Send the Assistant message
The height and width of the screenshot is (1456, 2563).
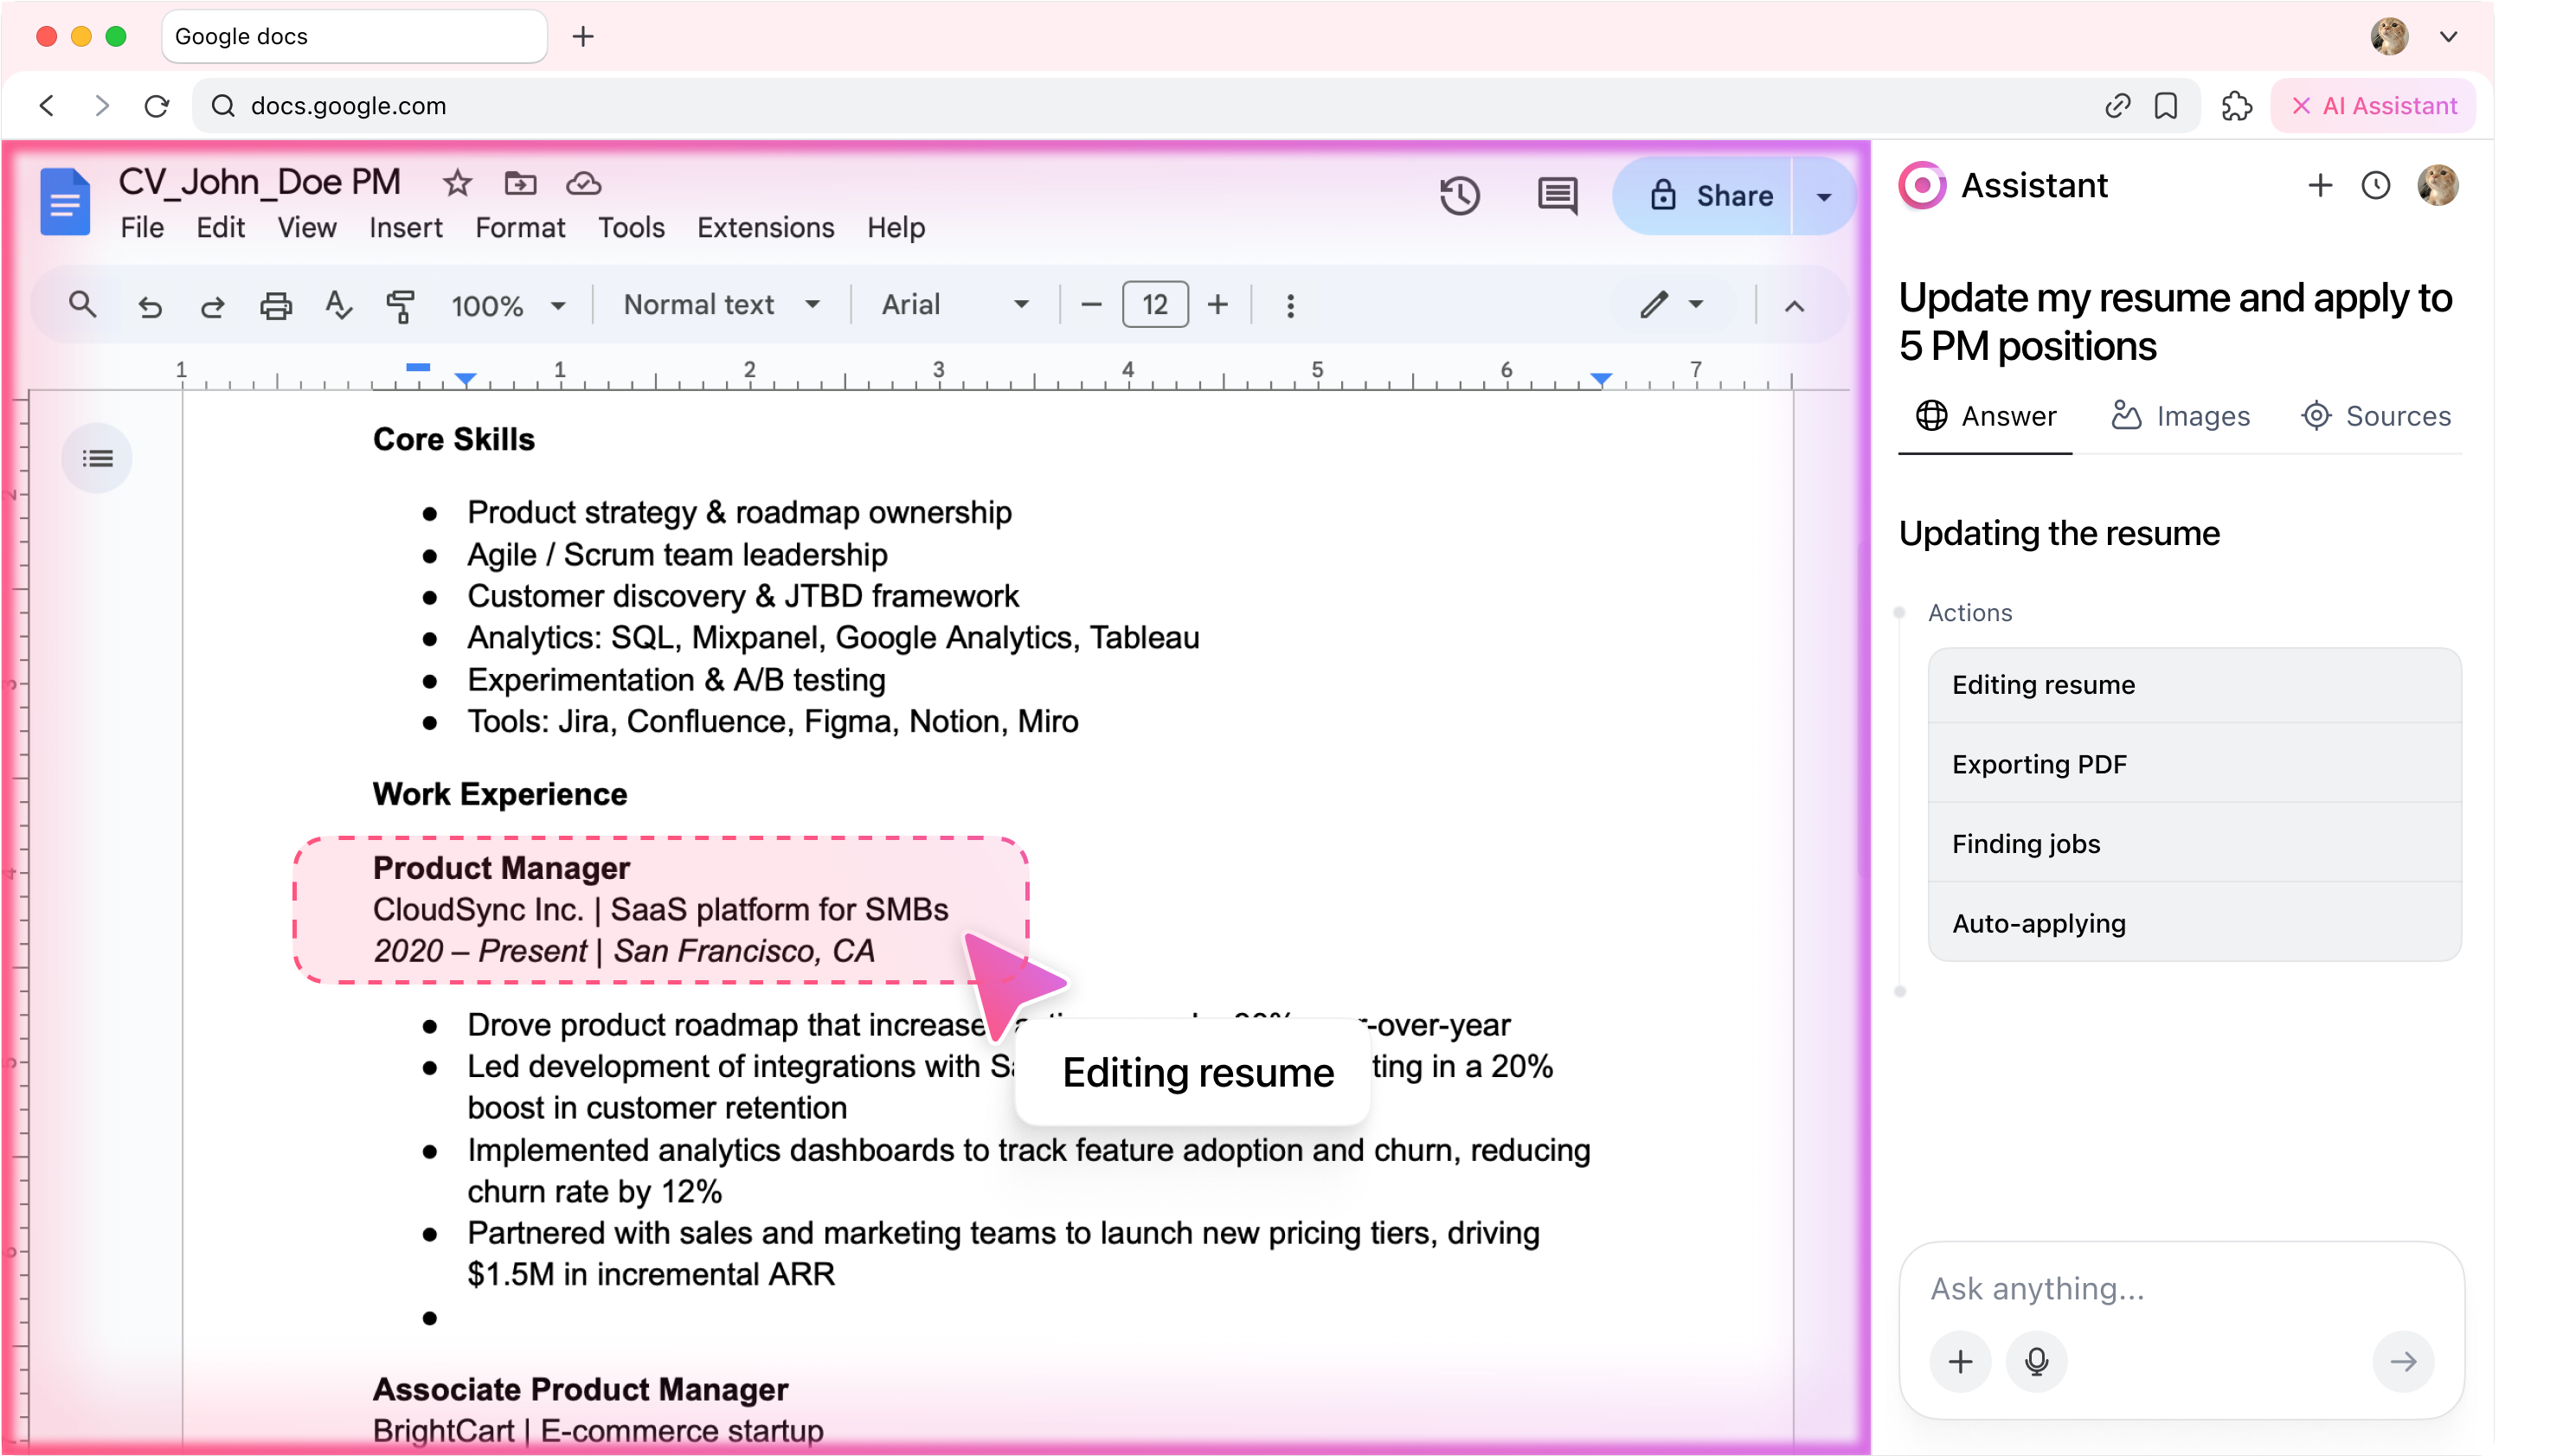[2403, 1361]
